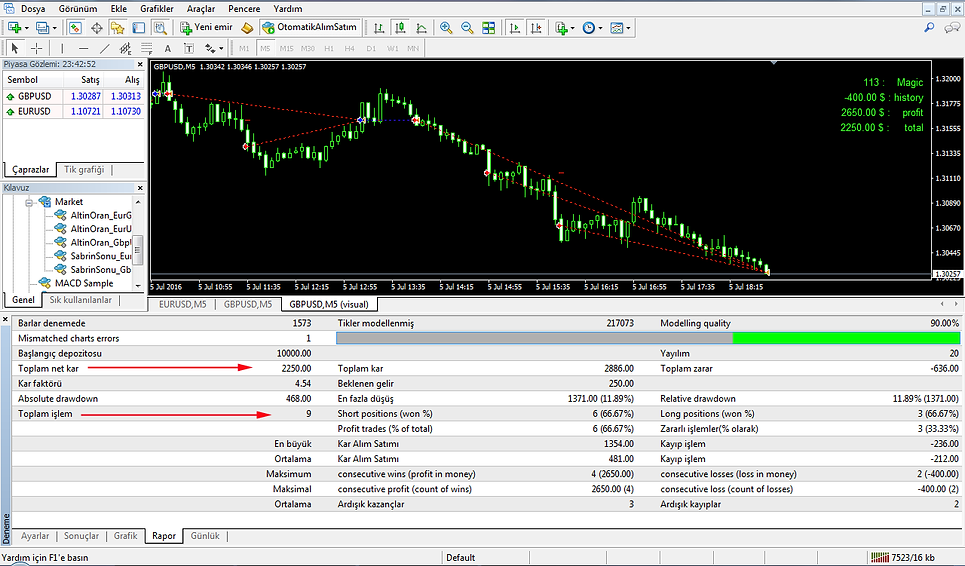Screen dimensions: 965x566
Task: Click the Yeni emir button
Action: [x=207, y=28]
